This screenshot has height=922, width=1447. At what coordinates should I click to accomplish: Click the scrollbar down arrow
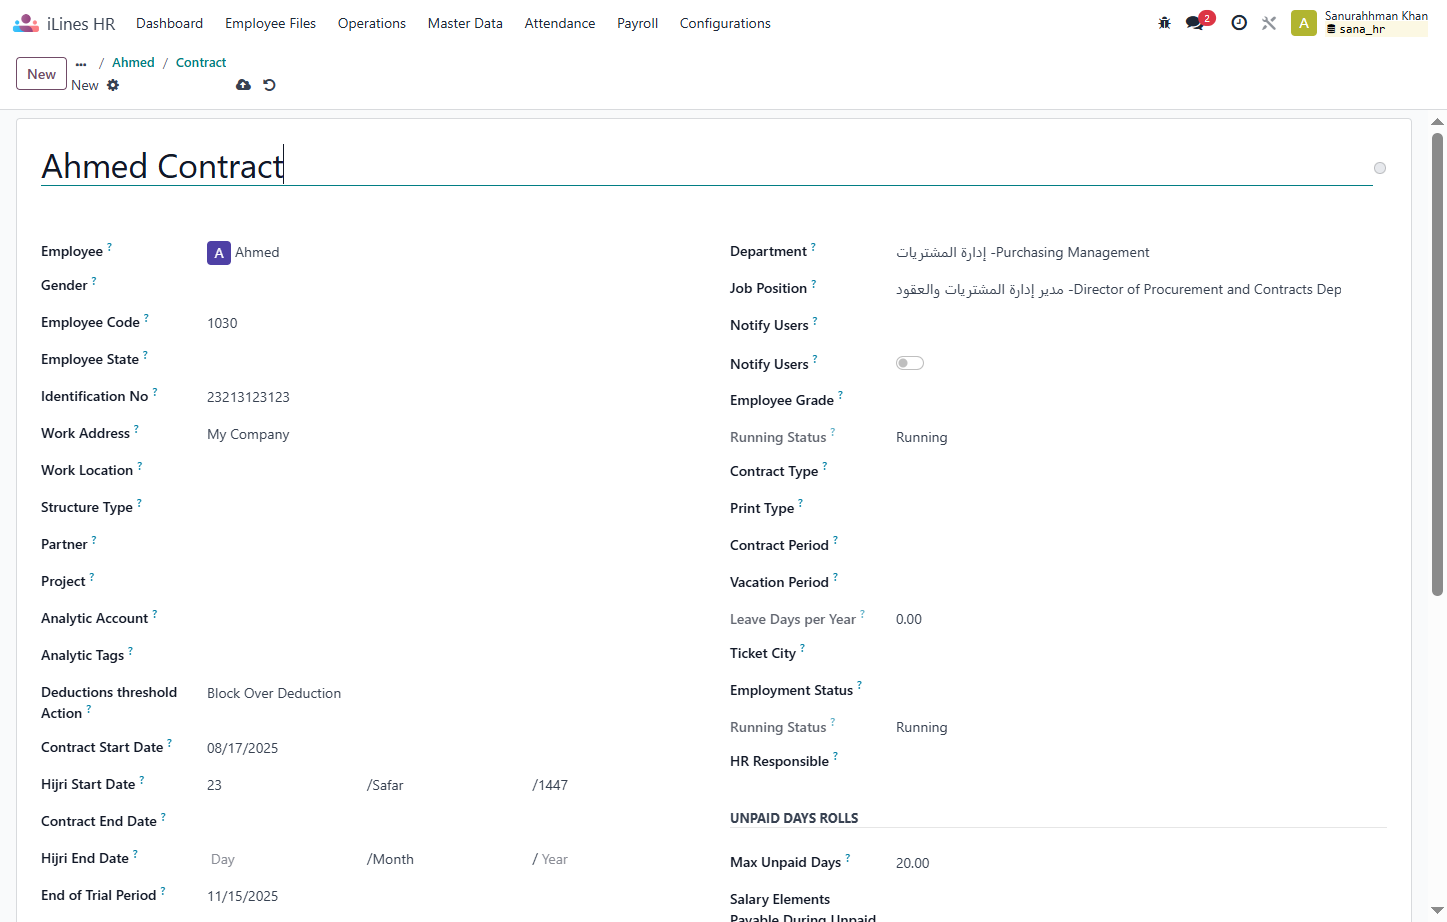1438,912
